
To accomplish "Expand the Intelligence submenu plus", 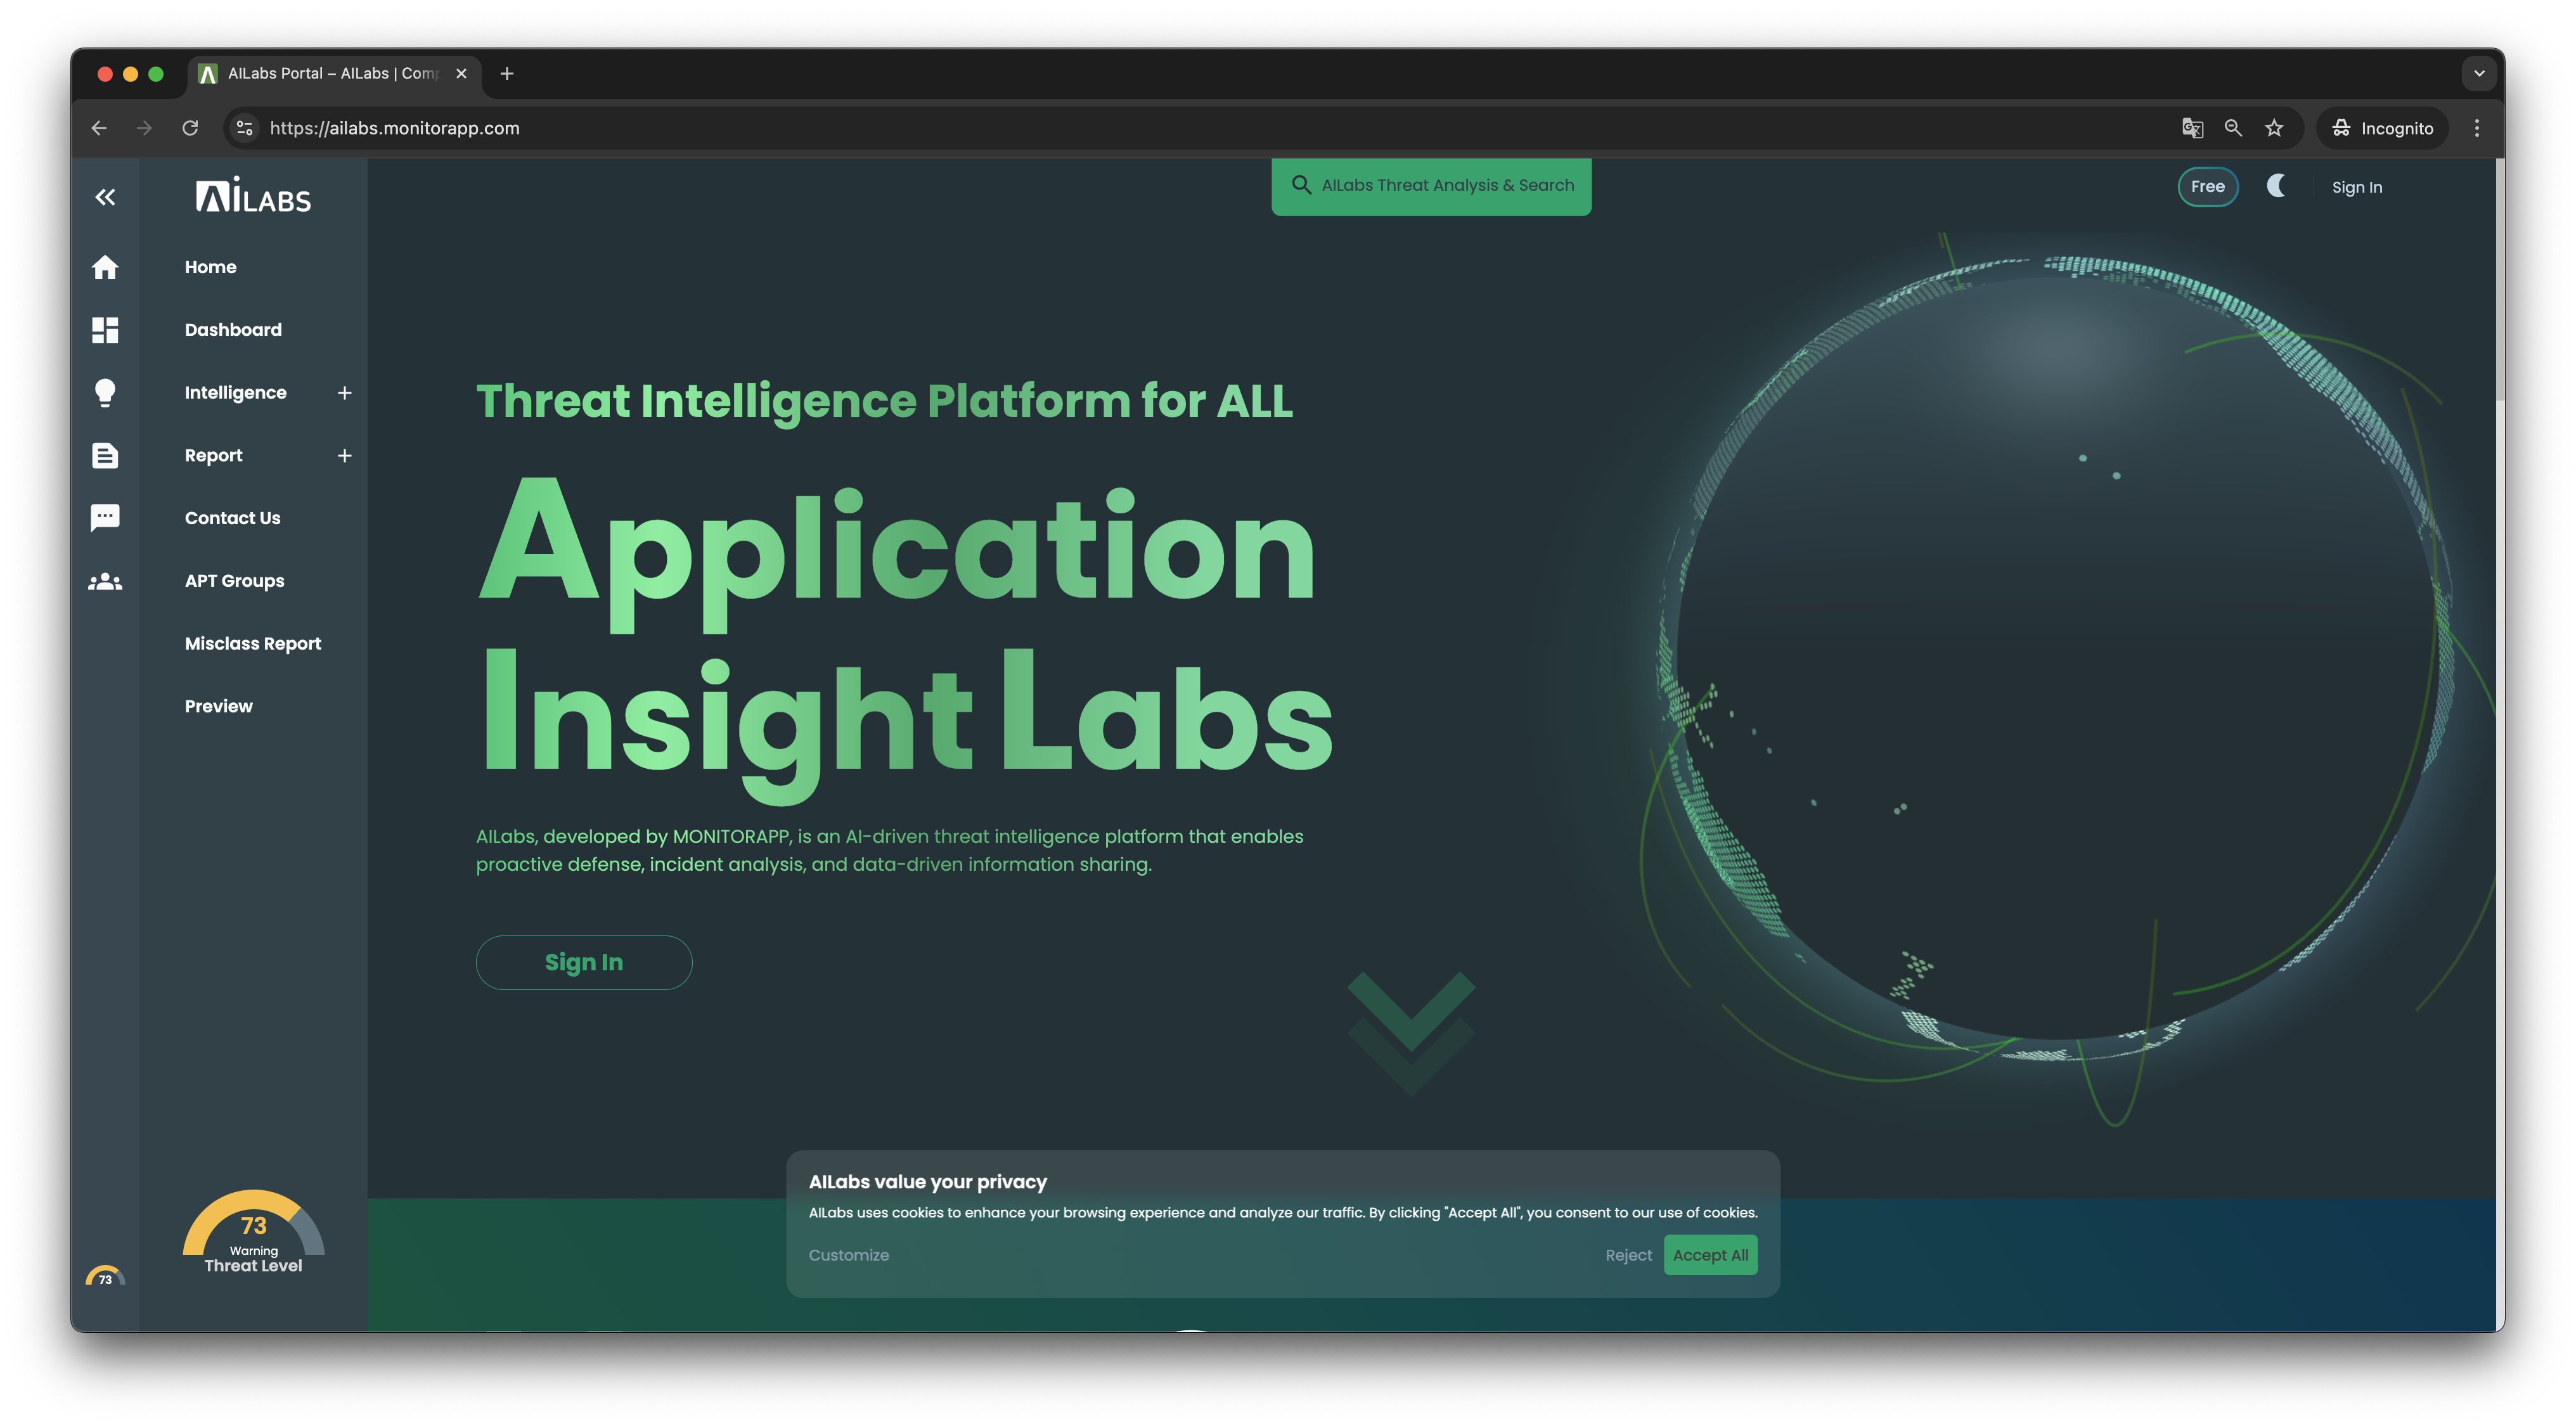I will (345, 393).
